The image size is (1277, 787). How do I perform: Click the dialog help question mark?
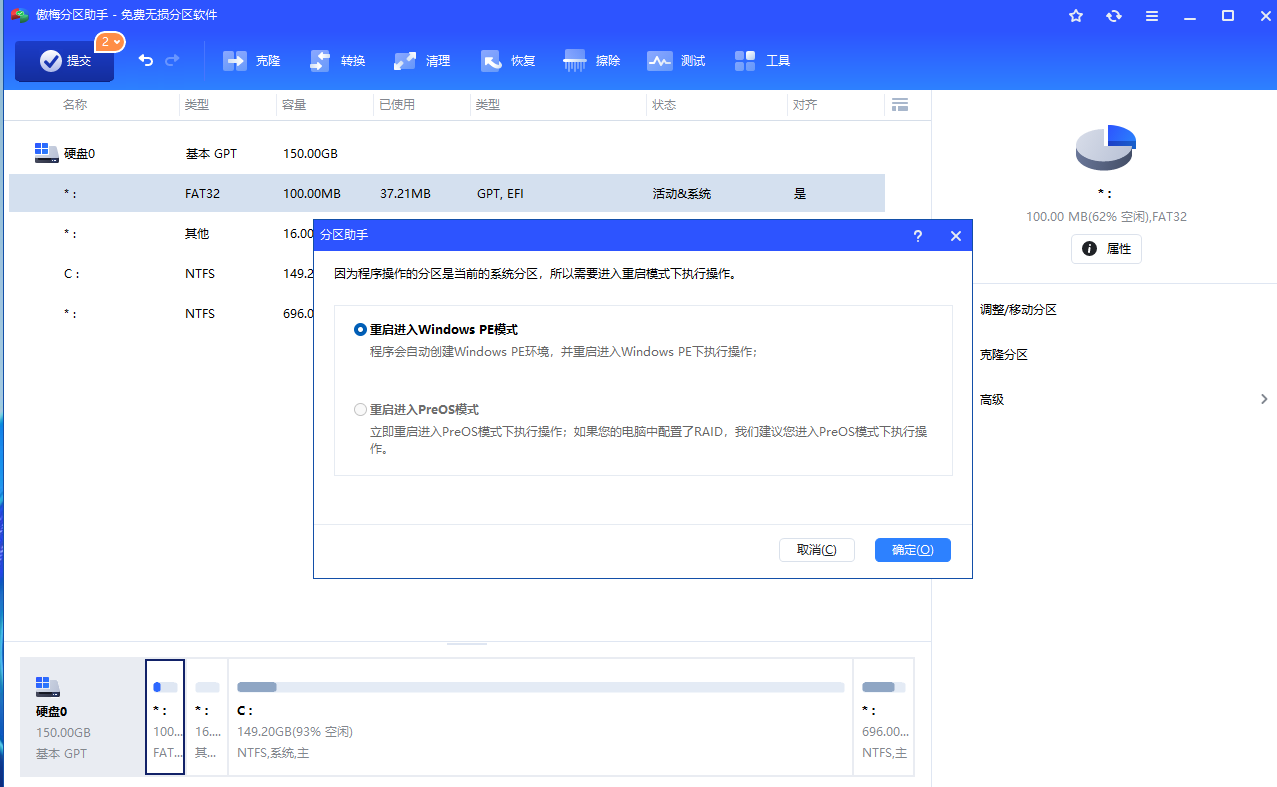coord(918,236)
